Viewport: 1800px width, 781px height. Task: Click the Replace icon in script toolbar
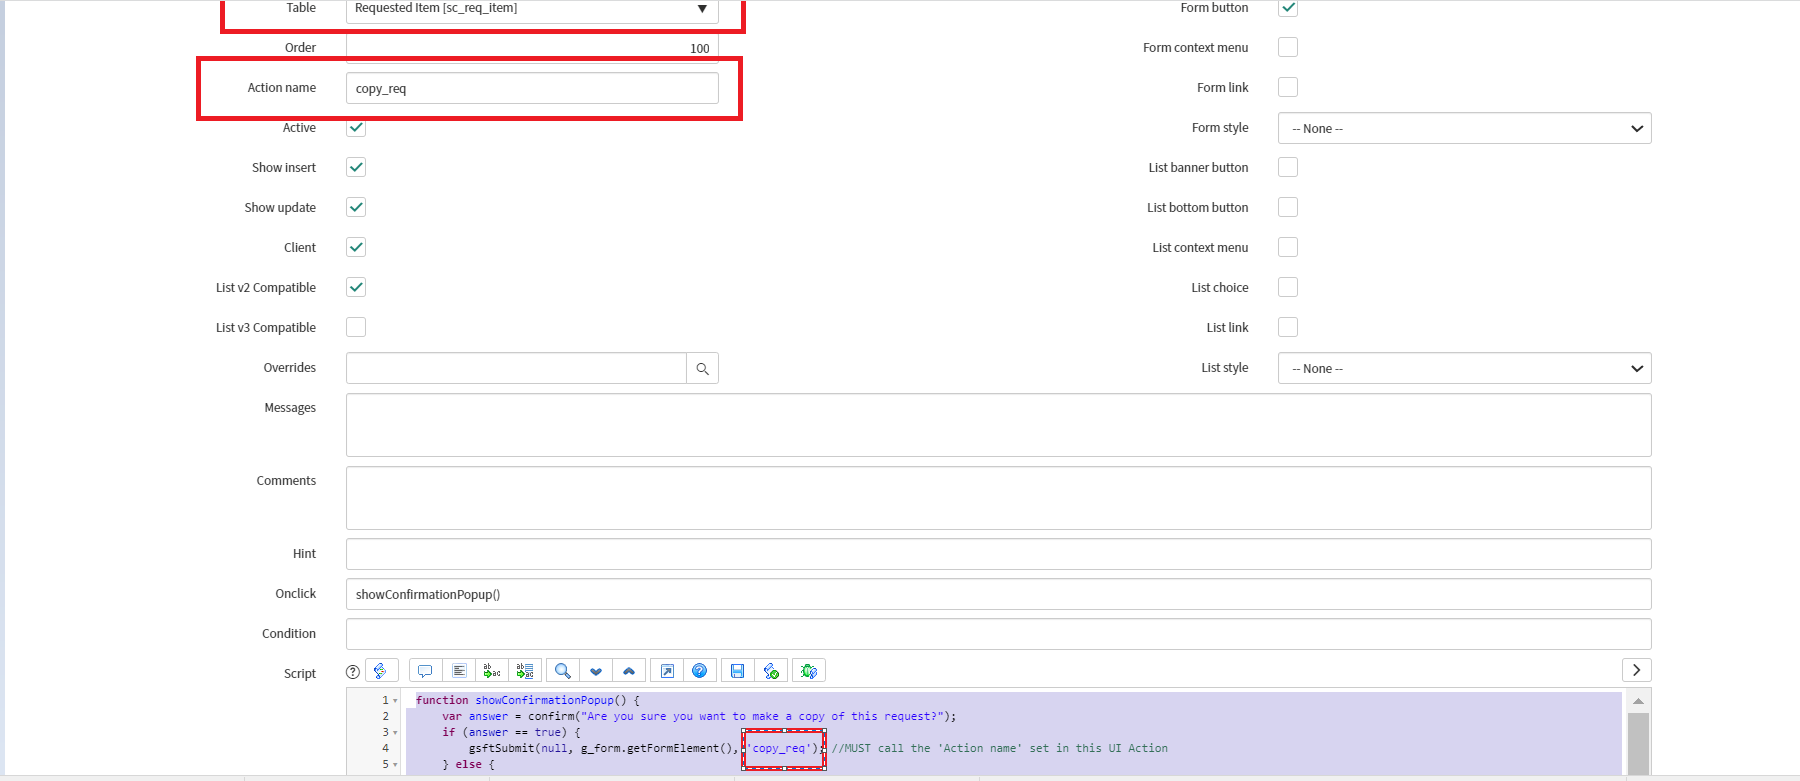pyautogui.click(x=492, y=671)
